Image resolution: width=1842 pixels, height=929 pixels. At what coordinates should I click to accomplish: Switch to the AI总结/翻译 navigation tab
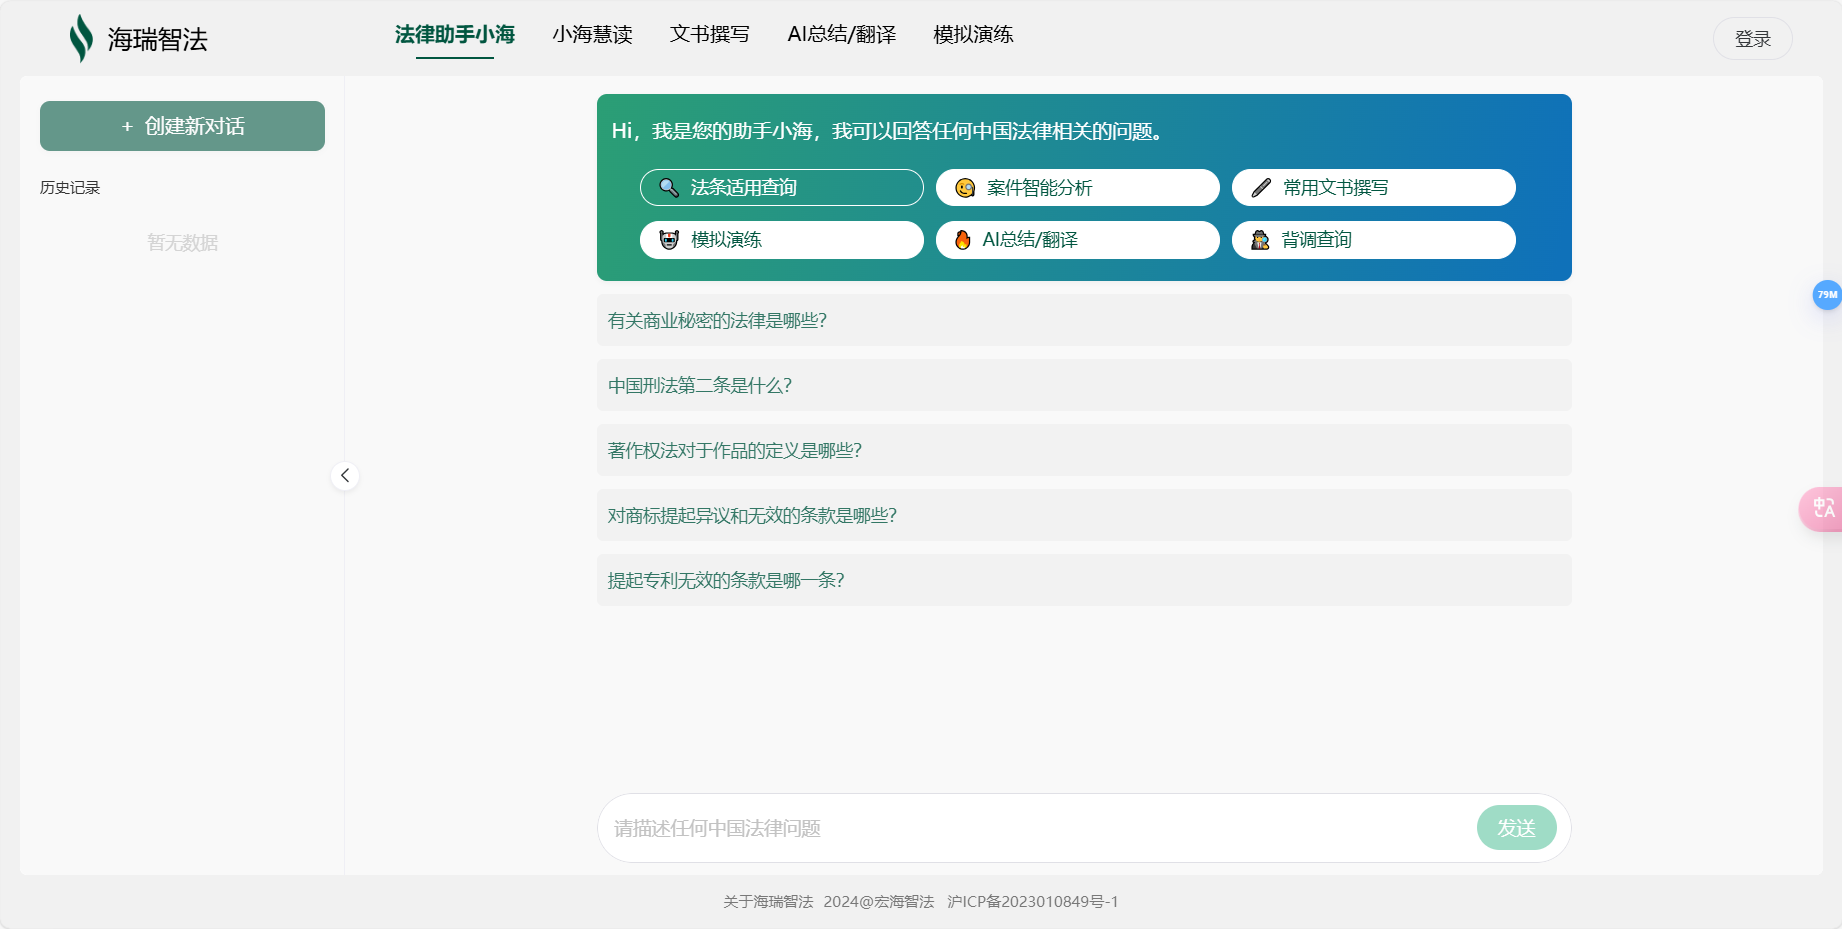click(x=841, y=35)
